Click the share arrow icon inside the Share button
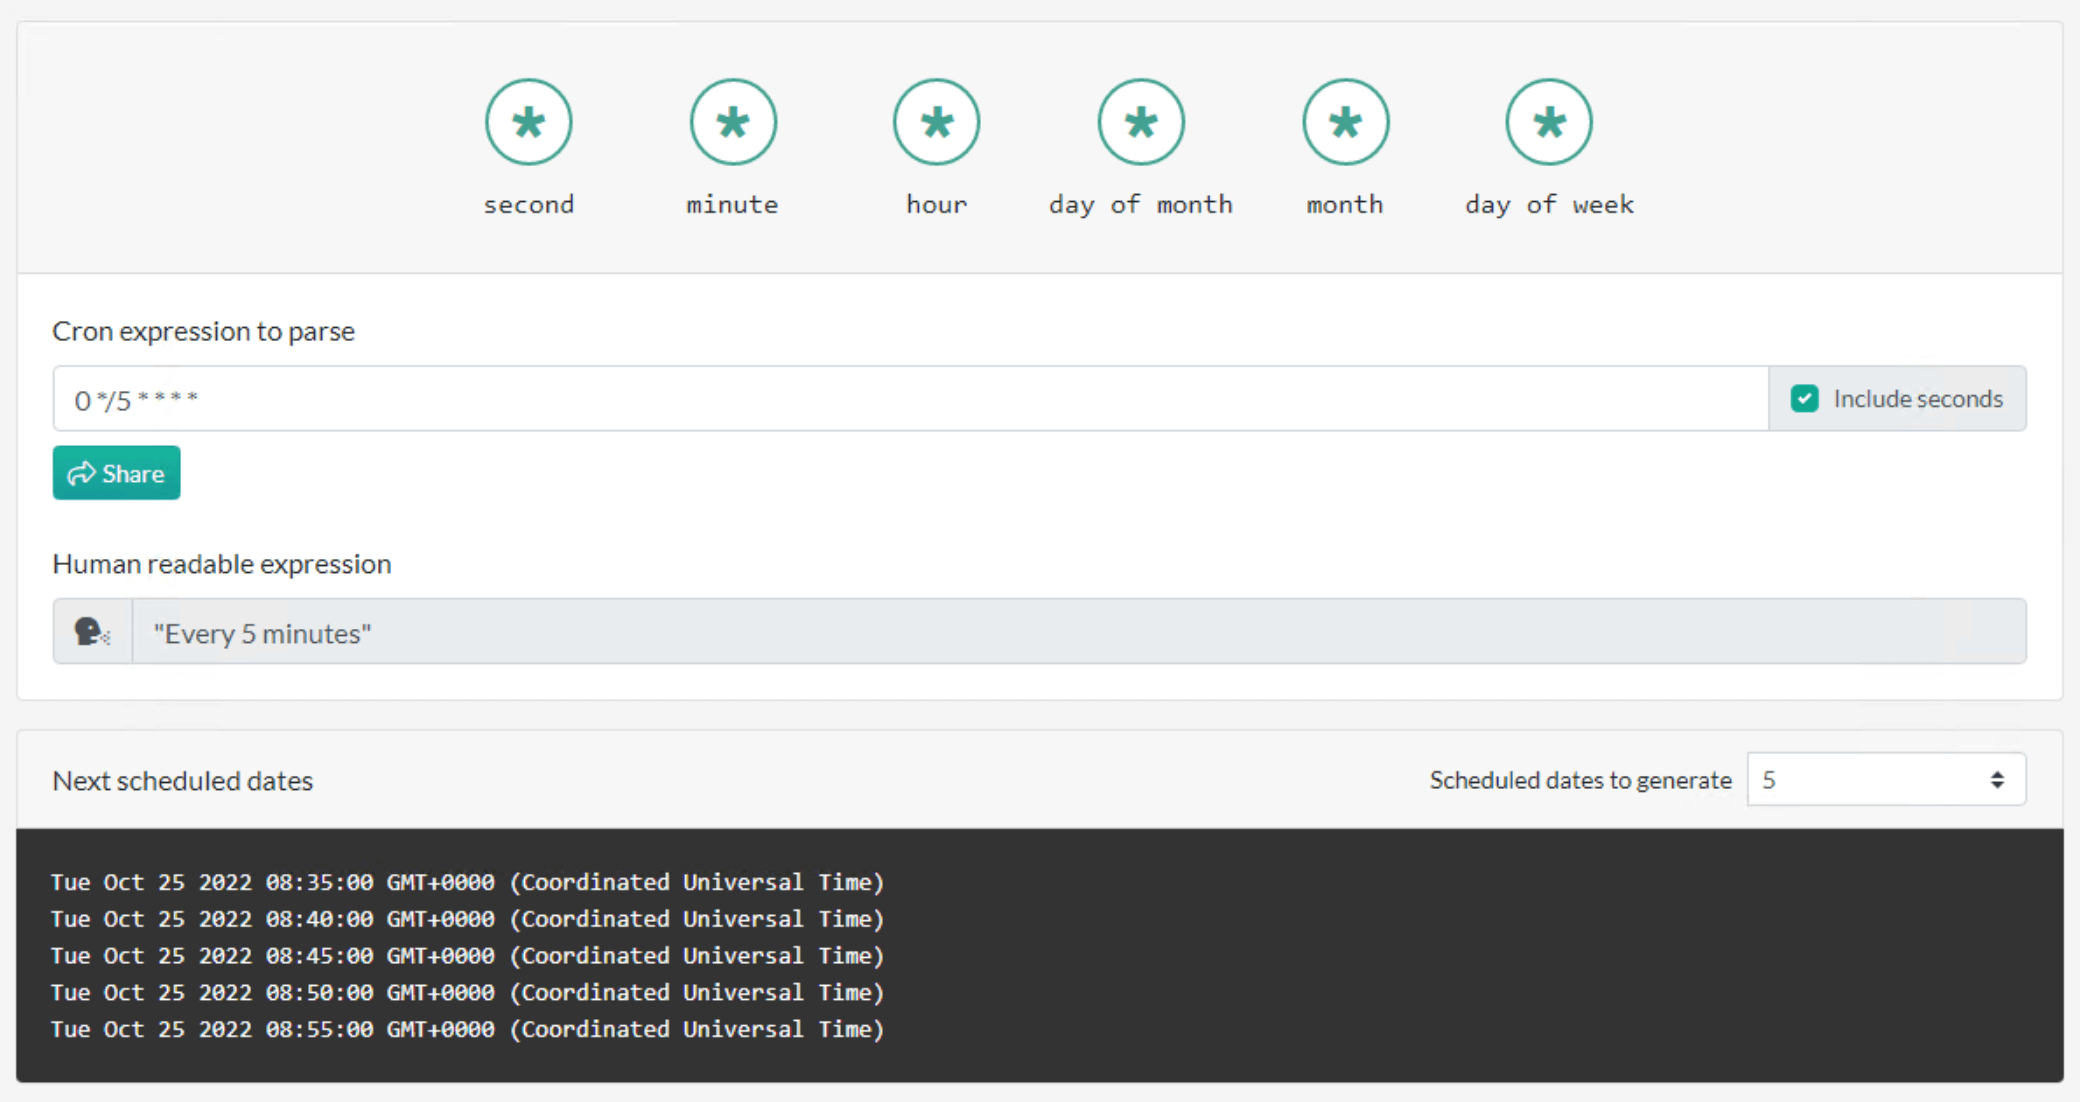 [83, 473]
